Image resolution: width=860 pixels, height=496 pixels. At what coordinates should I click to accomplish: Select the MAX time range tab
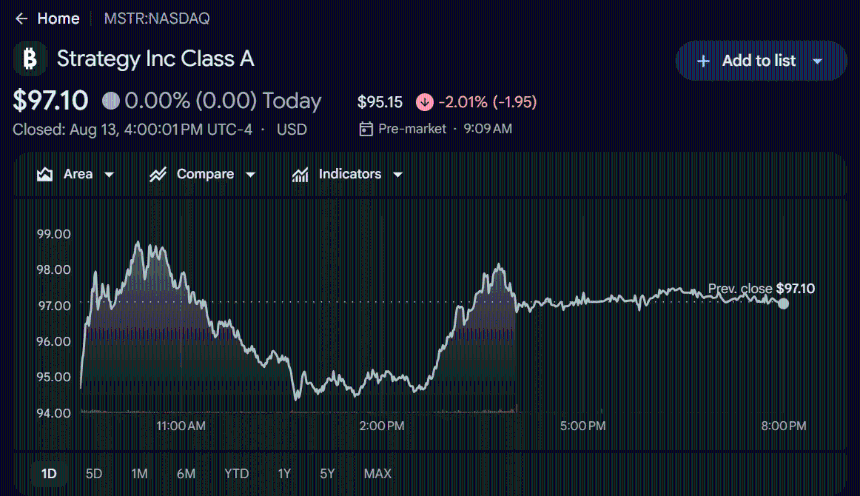pyautogui.click(x=377, y=474)
